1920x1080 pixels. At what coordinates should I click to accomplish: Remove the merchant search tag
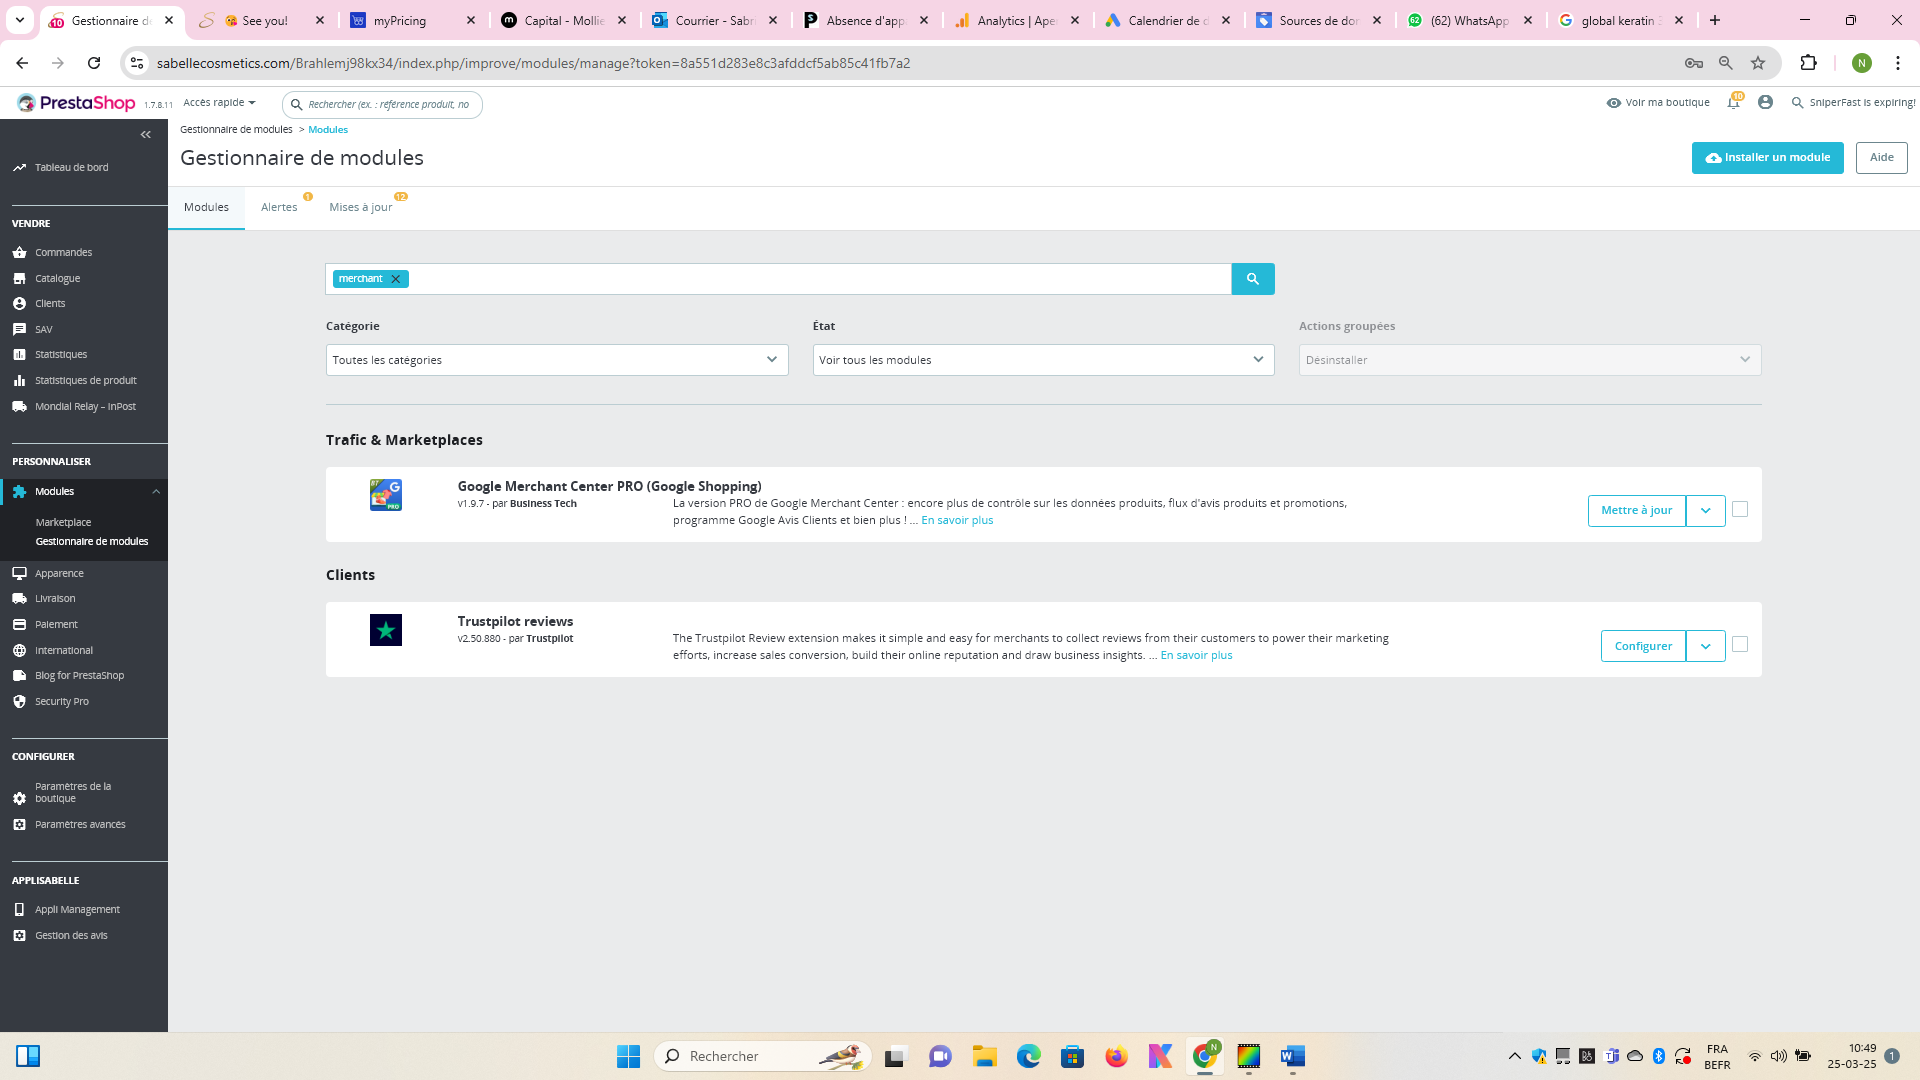click(x=396, y=279)
